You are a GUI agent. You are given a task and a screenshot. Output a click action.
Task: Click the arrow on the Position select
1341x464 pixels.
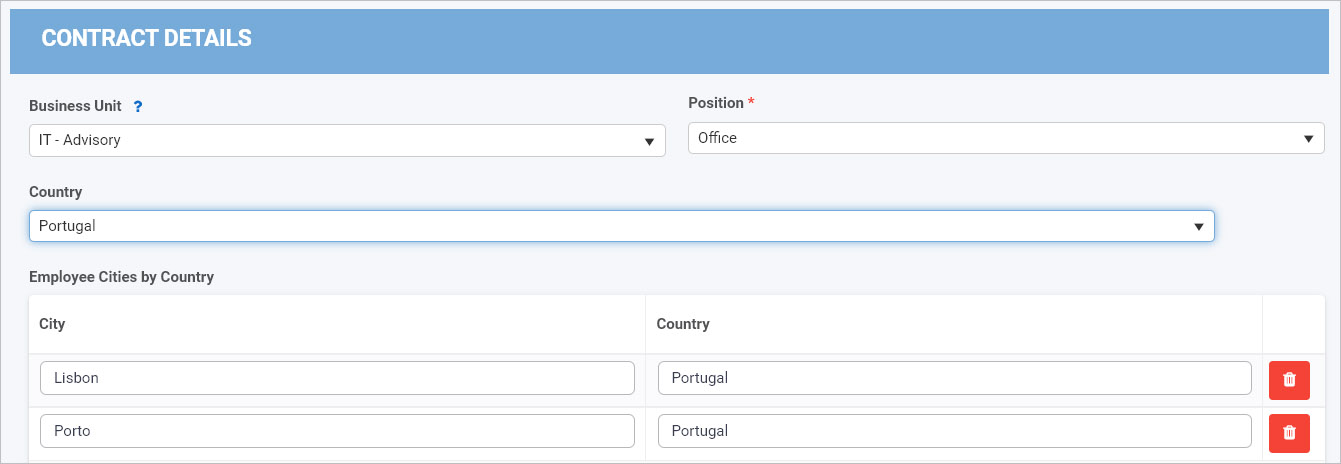tap(1308, 139)
